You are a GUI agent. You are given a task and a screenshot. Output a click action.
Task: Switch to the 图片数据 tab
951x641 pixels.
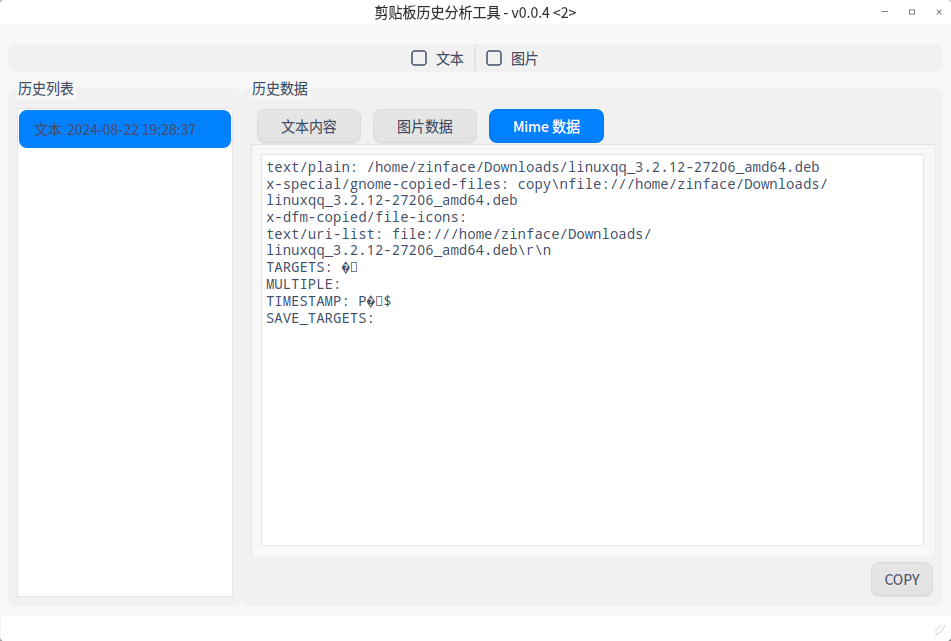tap(424, 127)
